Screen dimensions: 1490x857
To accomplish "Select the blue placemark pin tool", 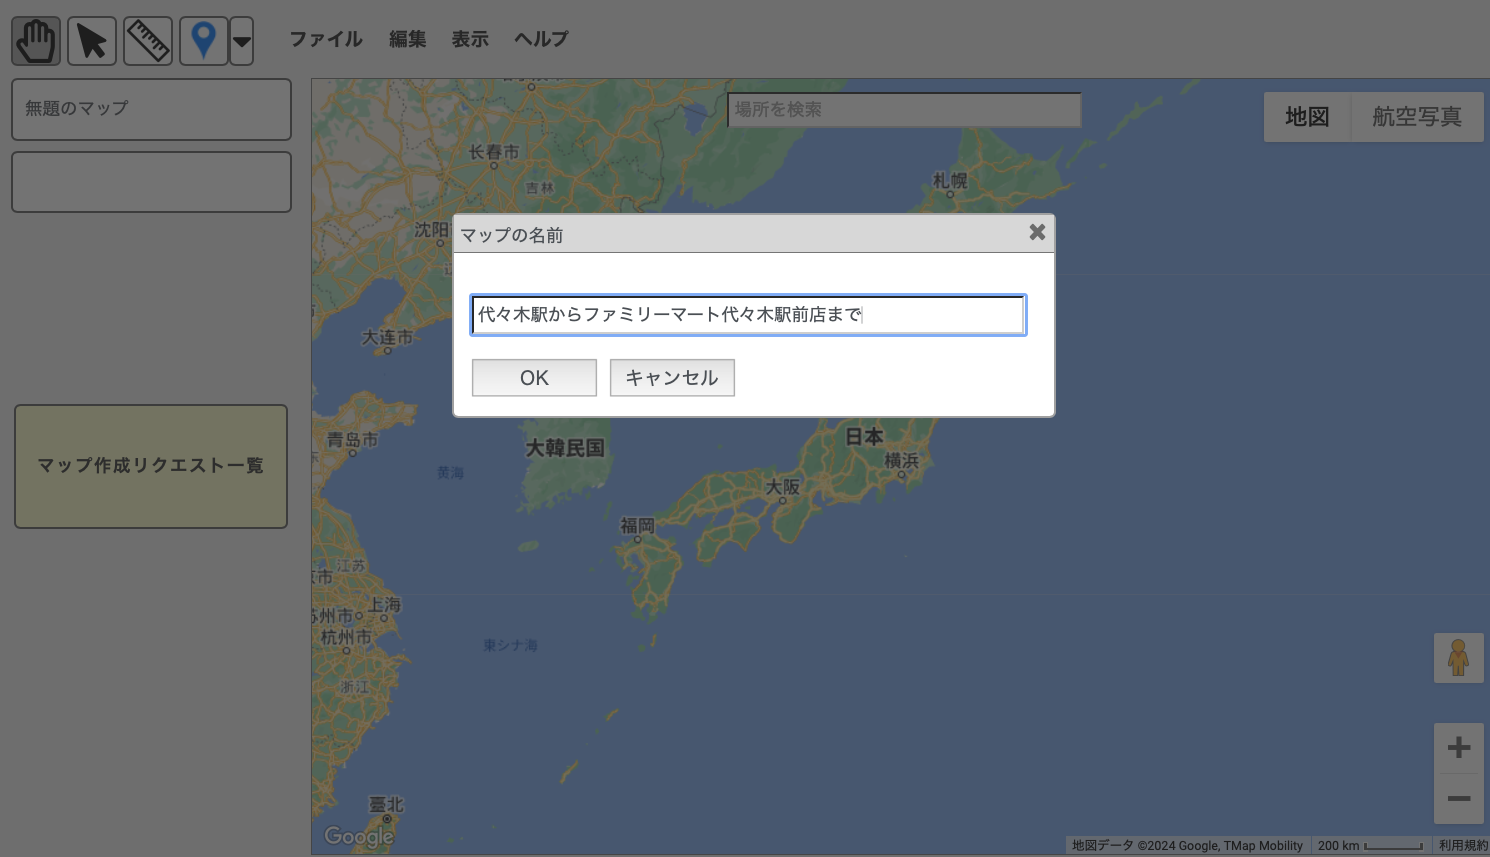I will (204, 41).
